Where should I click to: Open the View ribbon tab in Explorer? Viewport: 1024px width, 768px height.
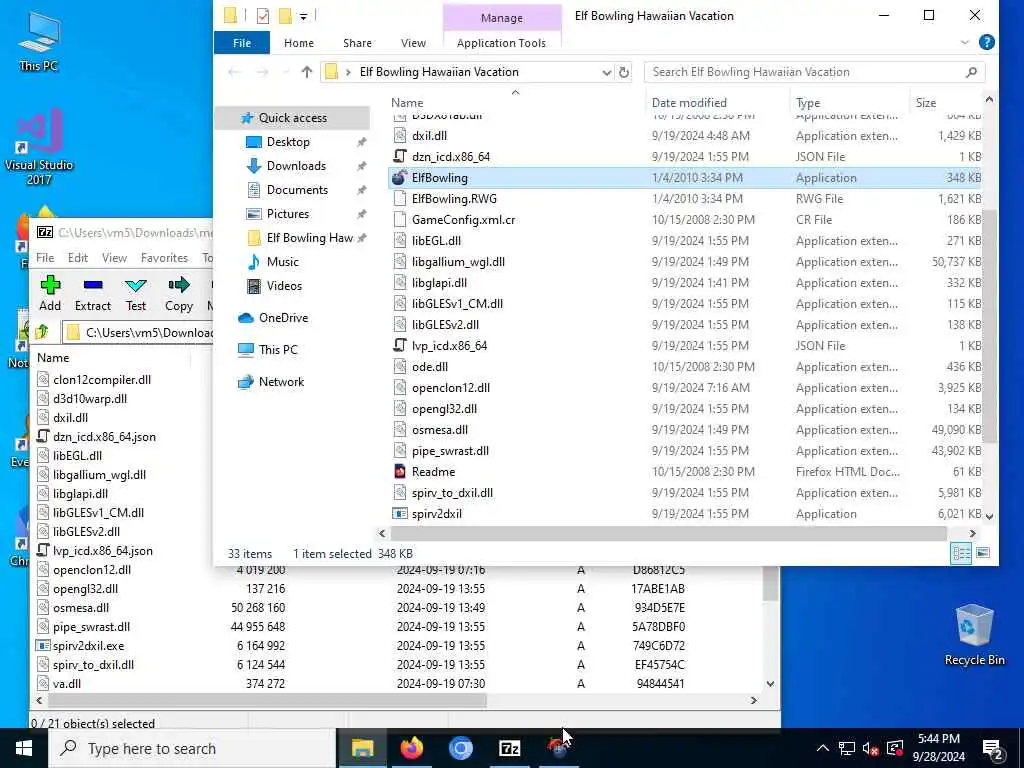click(413, 42)
